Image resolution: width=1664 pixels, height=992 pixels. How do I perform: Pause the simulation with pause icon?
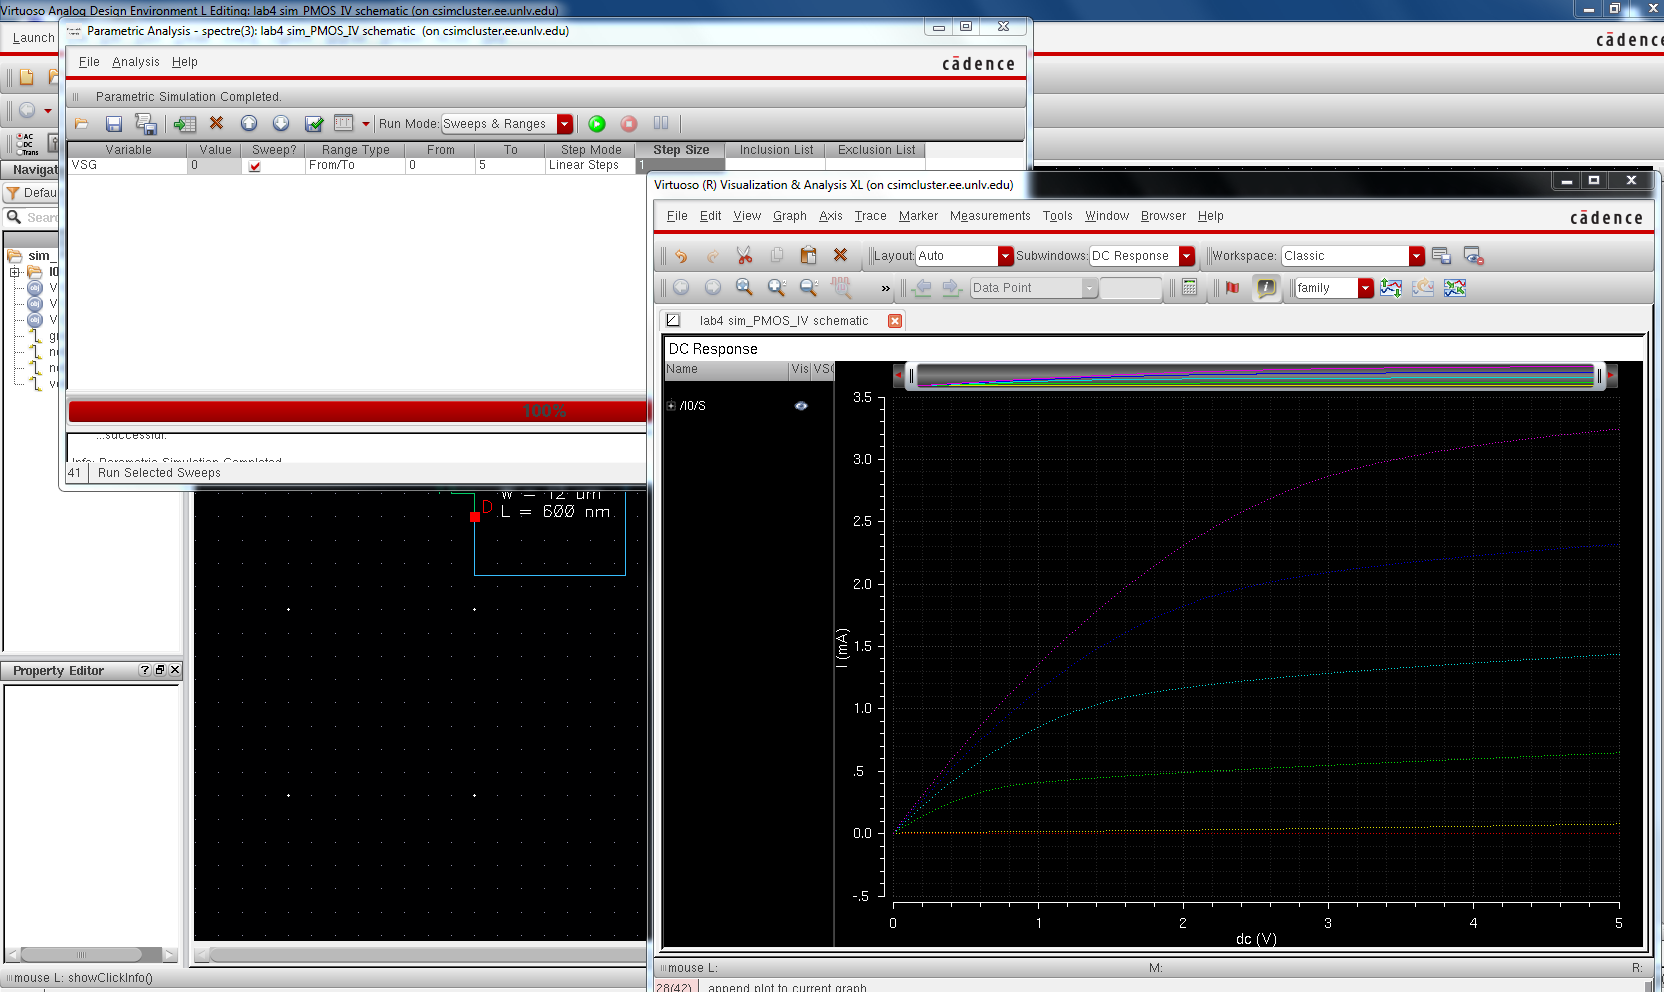(661, 123)
